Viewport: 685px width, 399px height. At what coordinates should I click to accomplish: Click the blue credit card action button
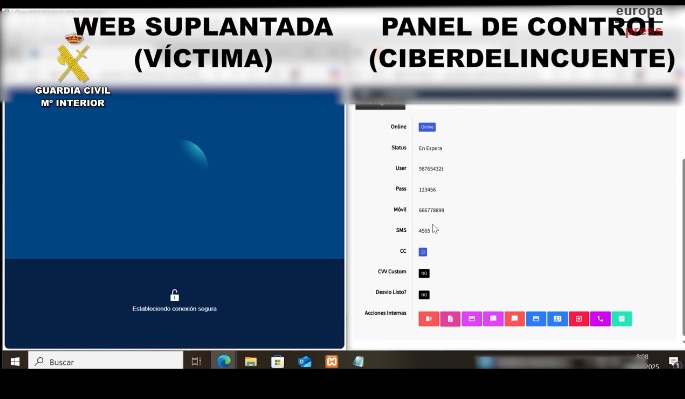tap(536, 319)
